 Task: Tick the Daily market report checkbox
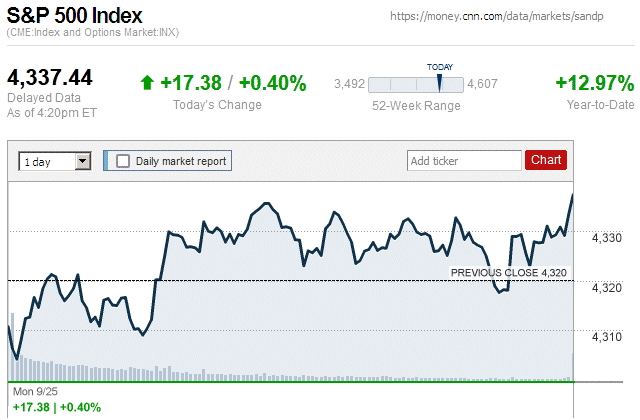click(x=123, y=160)
